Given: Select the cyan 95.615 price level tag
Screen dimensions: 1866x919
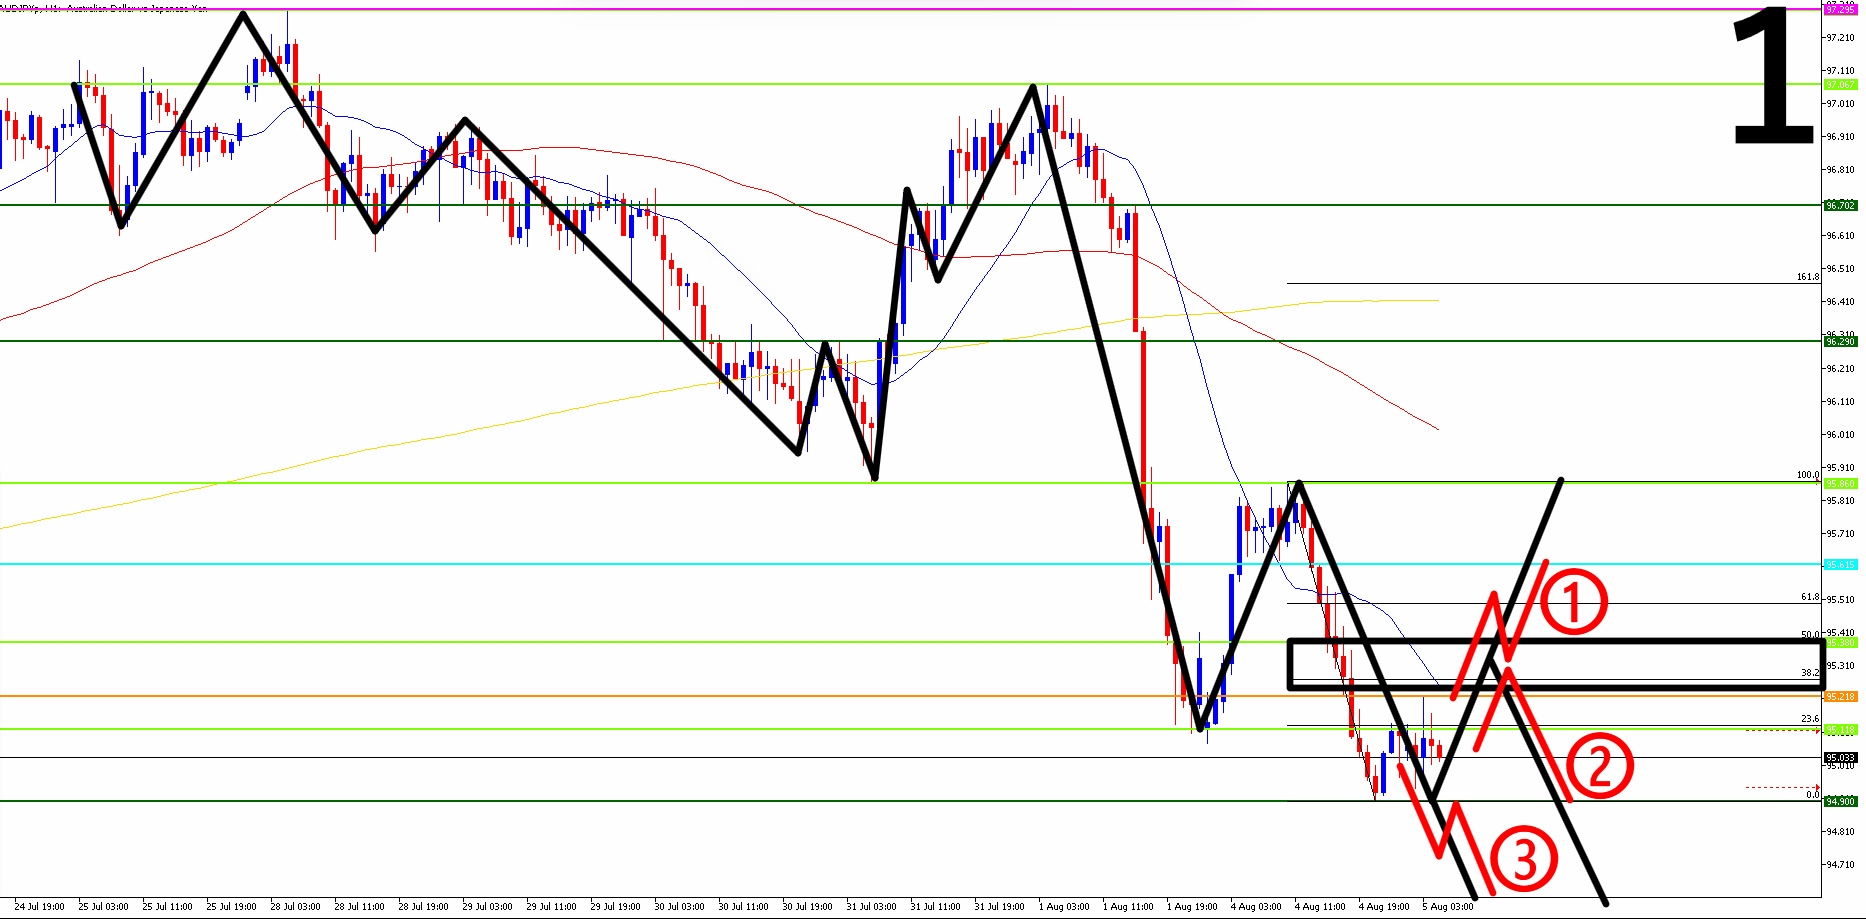Looking at the screenshot, I should tap(1840, 564).
